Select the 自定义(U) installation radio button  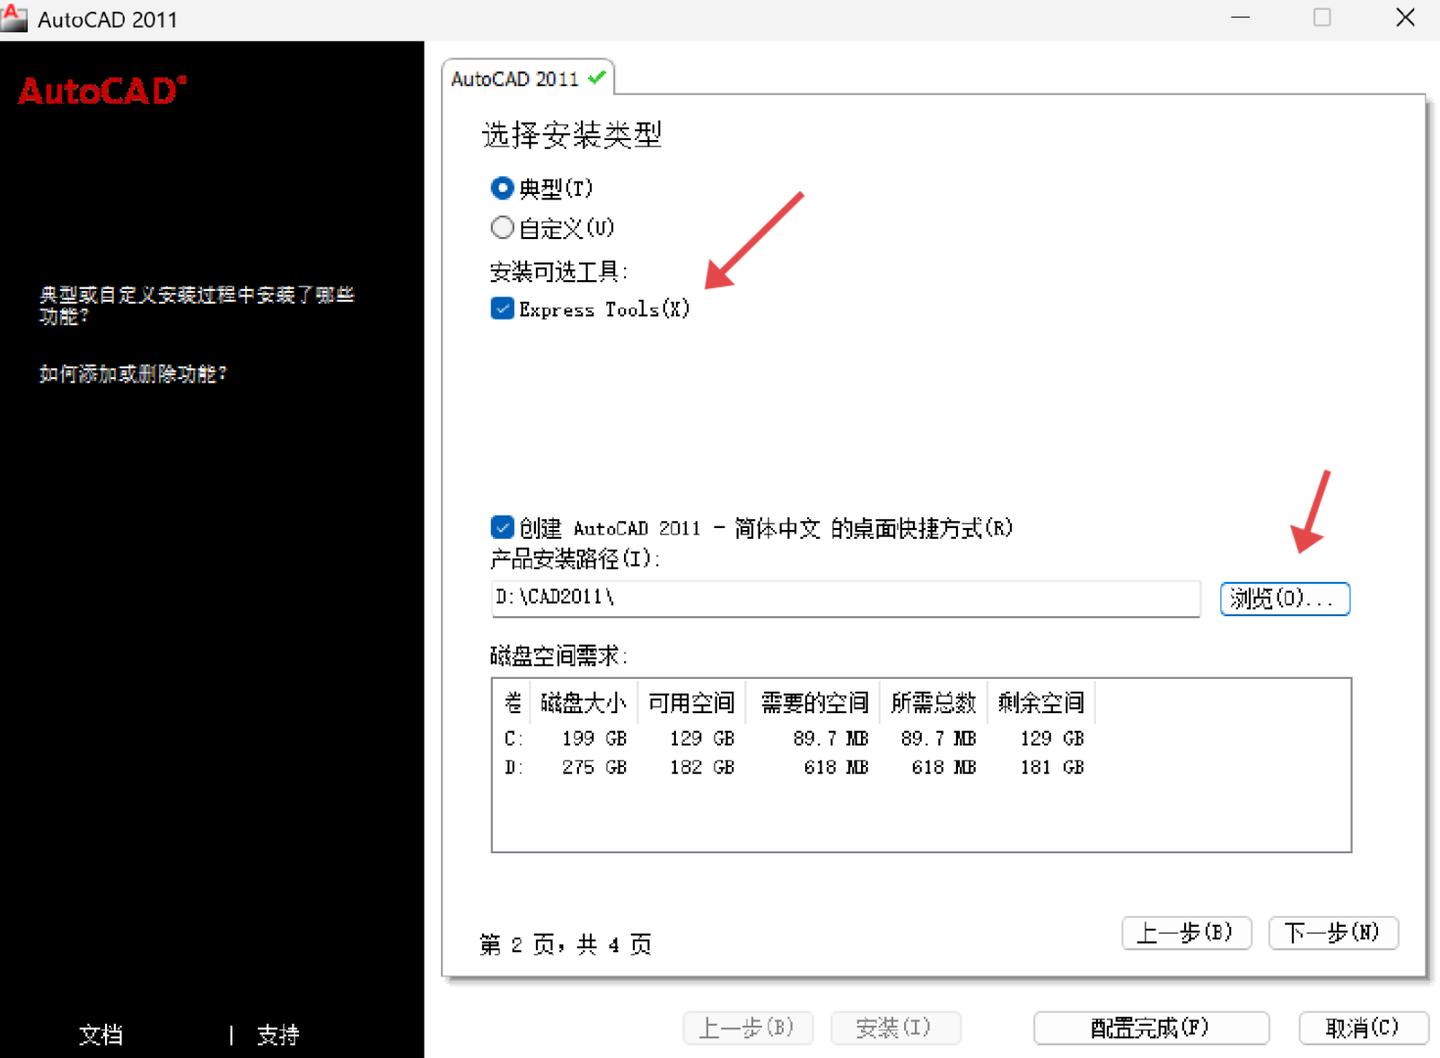pos(502,227)
